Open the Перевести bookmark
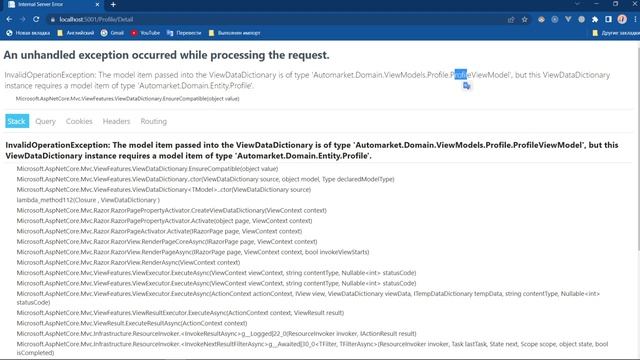Screen dimensions: 640x360 coord(184,33)
